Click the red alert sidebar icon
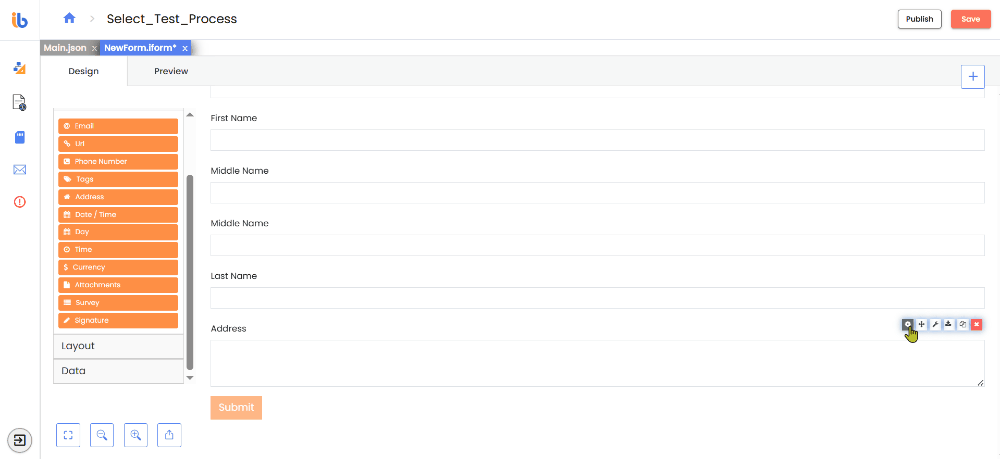The width and height of the screenshot is (1000, 459). tap(20, 202)
